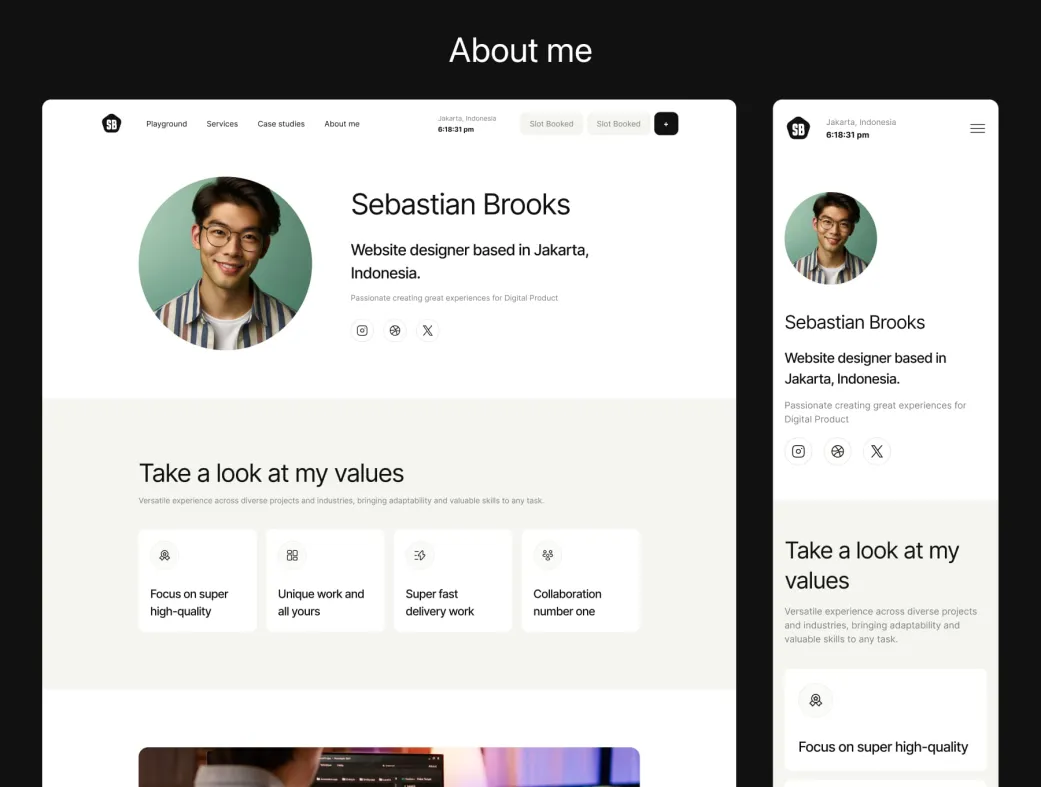Select the Unique work and all yours card
This screenshot has height=787, width=1041.
click(325, 581)
